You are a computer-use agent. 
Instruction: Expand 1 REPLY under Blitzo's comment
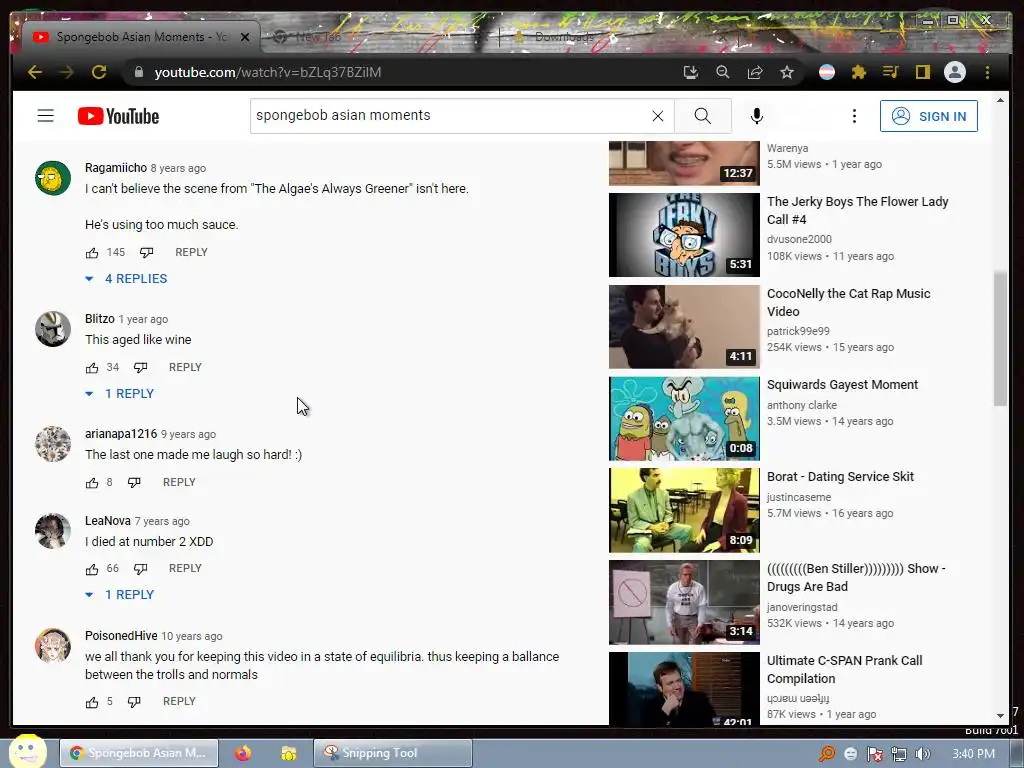(120, 394)
